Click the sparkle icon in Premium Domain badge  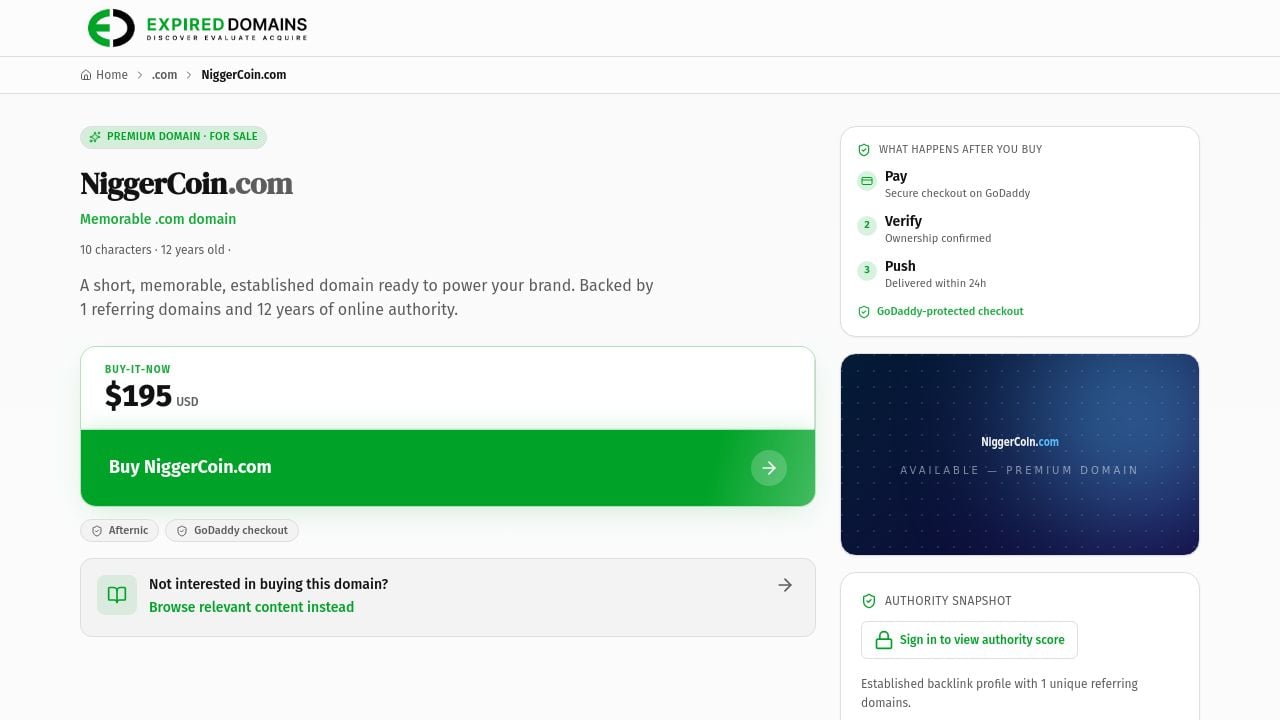click(95, 137)
